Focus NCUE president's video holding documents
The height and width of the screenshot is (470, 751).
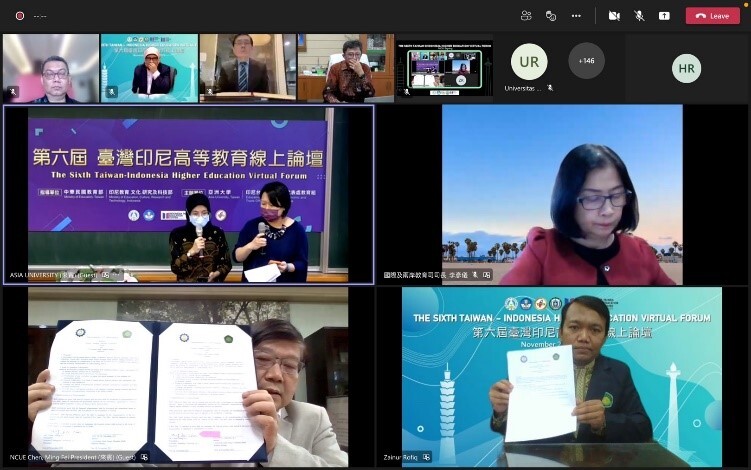188,377
